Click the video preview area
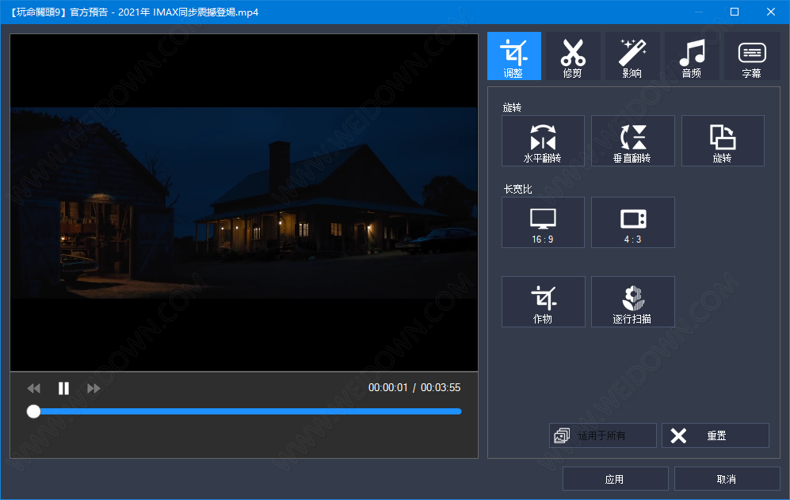The height and width of the screenshot is (500, 790). pyautogui.click(x=244, y=203)
